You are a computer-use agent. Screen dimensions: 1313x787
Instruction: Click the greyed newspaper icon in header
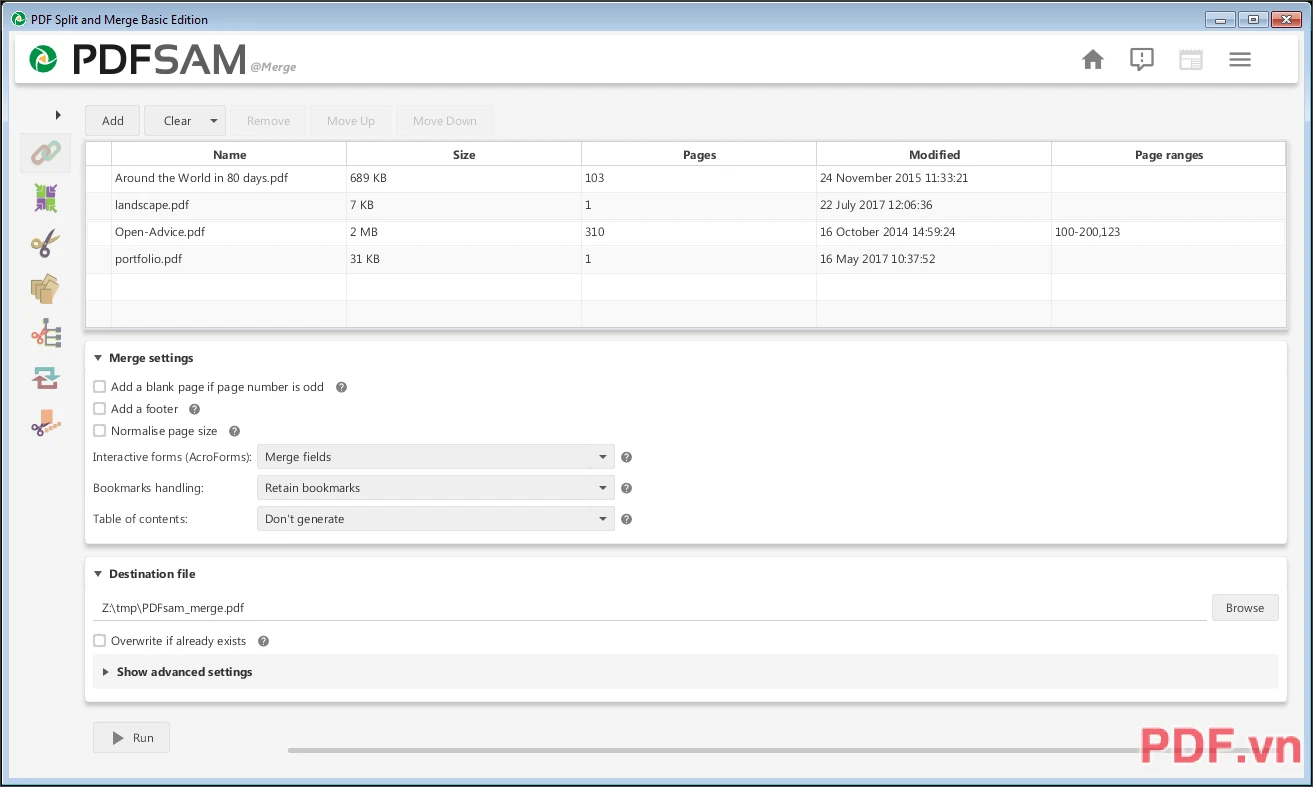click(1190, 60)
